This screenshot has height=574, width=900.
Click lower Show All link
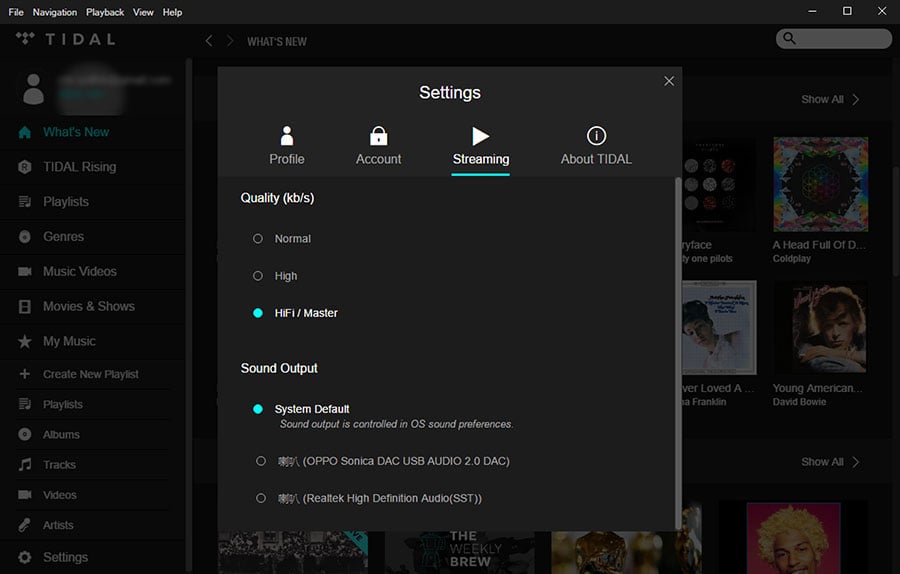(x=823, y=462)
